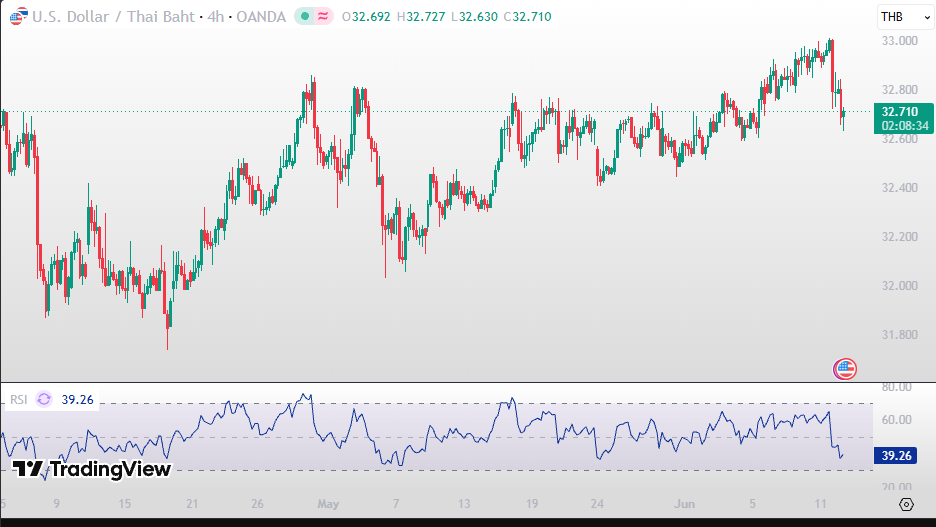Click the current price label 32.710
This screenshot has width=936, height=527.
tap(900, 112)
